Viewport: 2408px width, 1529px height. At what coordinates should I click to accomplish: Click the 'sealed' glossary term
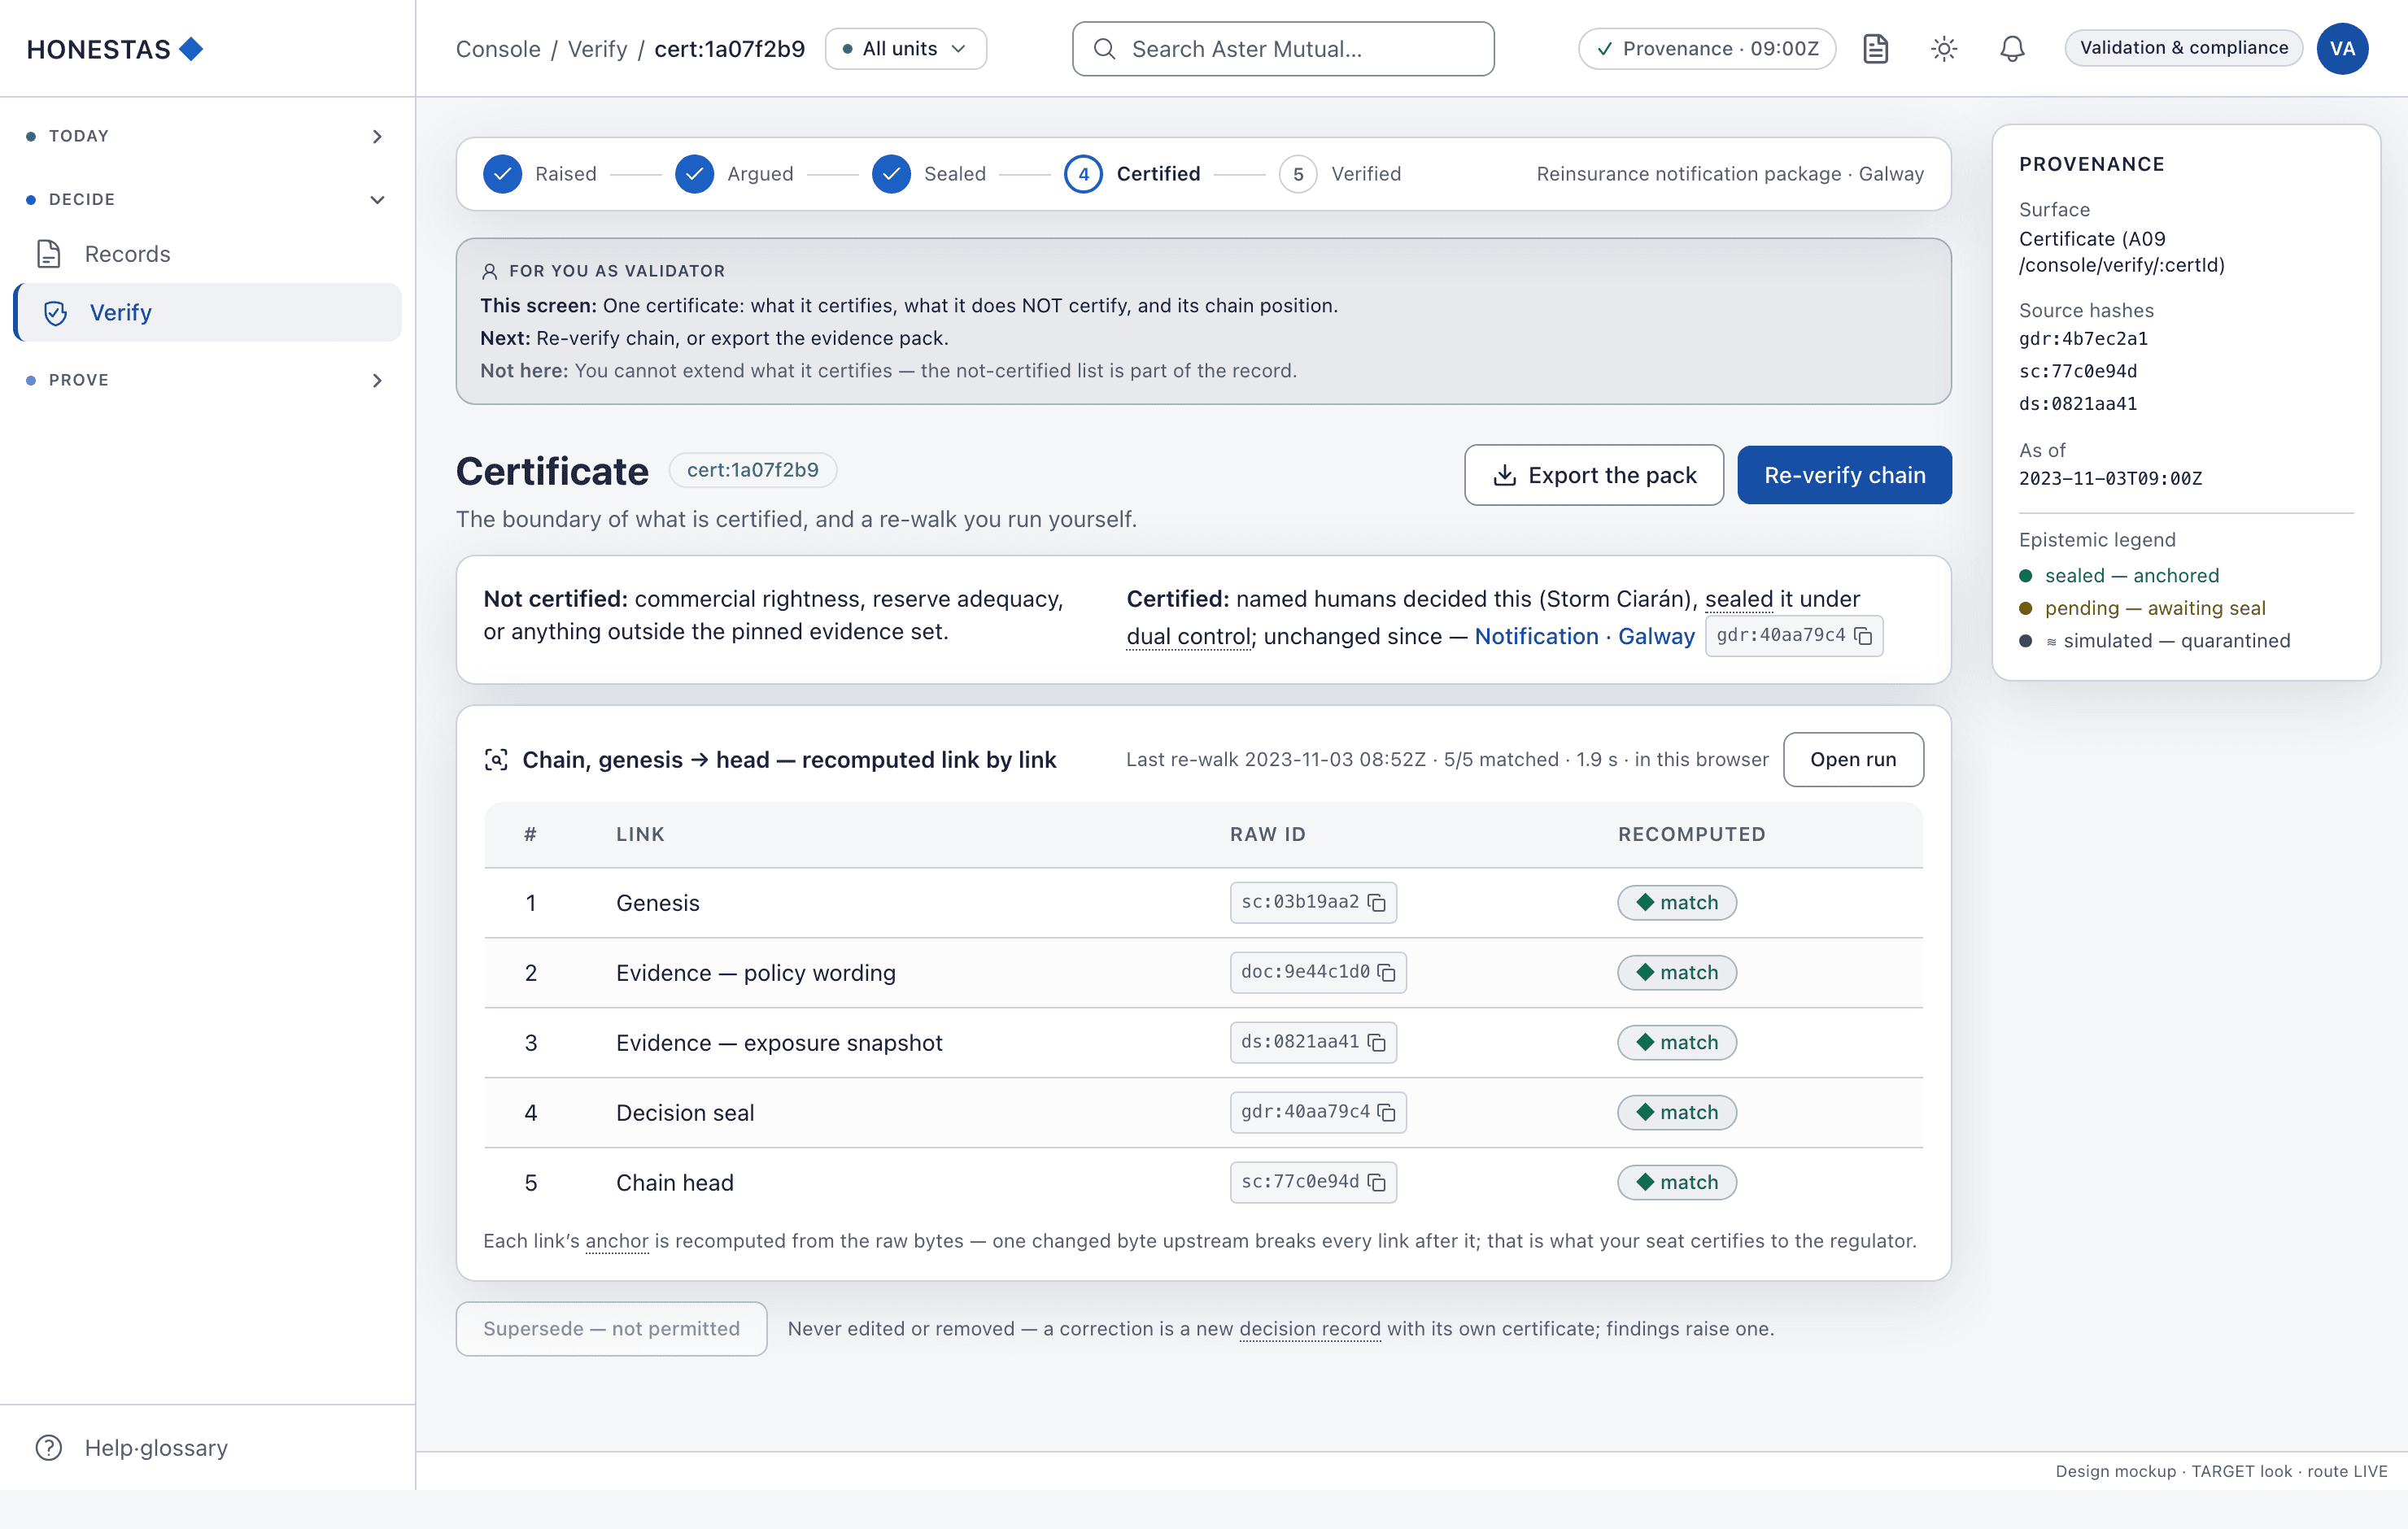tap(1738, 599)
